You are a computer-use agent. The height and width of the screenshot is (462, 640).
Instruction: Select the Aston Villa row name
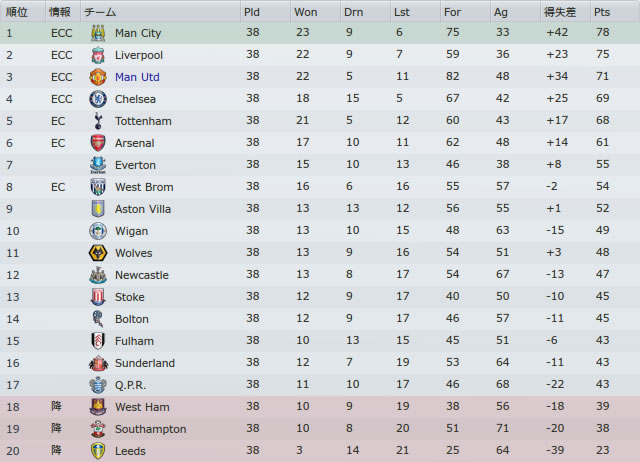[143, 209]
